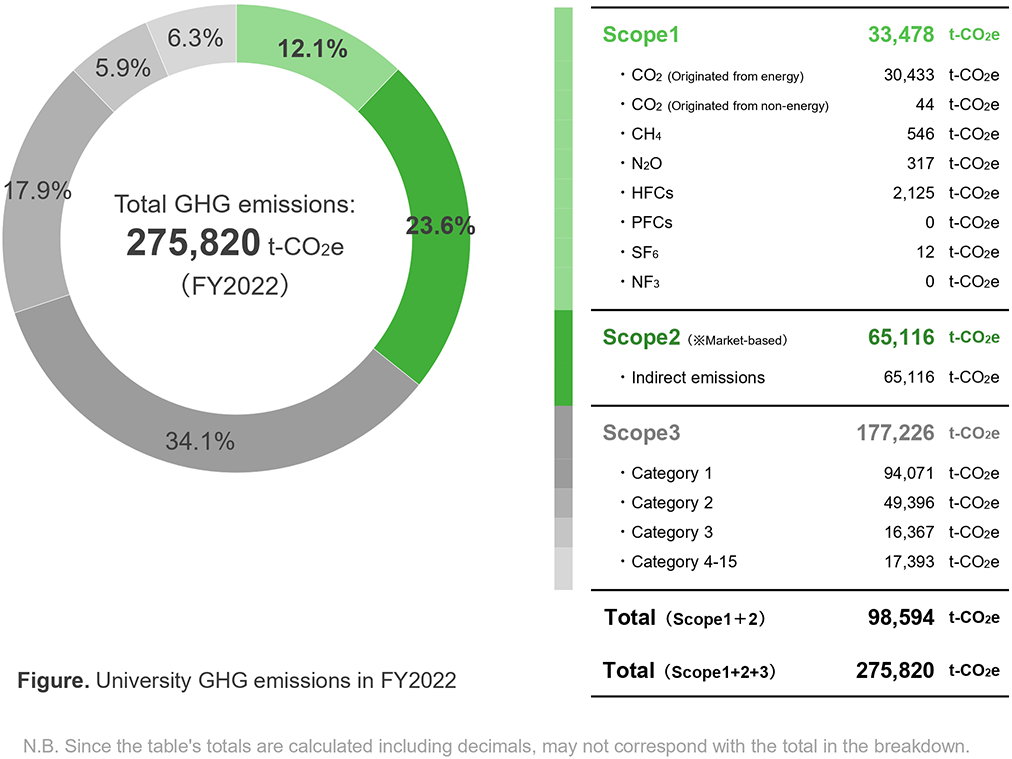Select the HFCs row label

pyautogui.click(x=652, y=193)
